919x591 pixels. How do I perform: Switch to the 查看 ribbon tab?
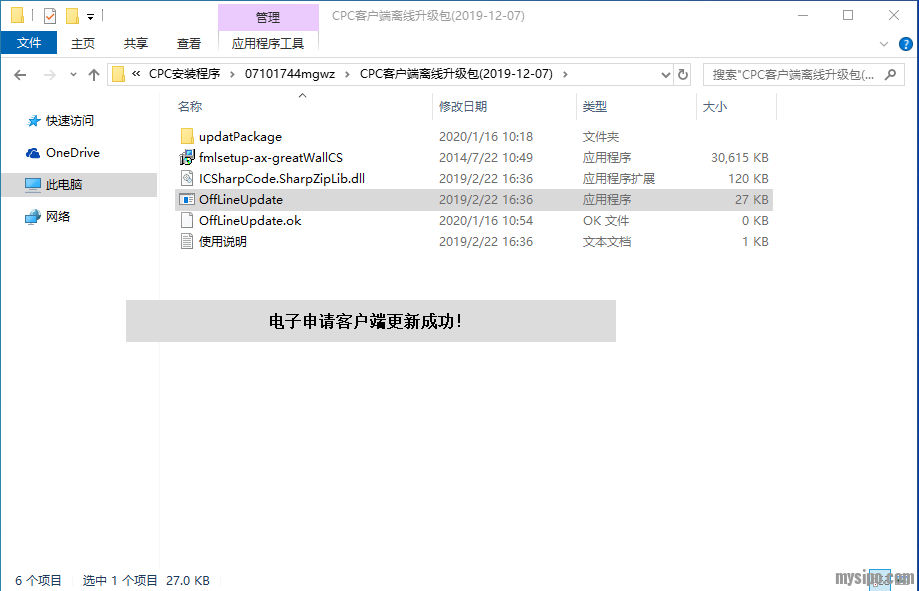click(x=189, y=43)
